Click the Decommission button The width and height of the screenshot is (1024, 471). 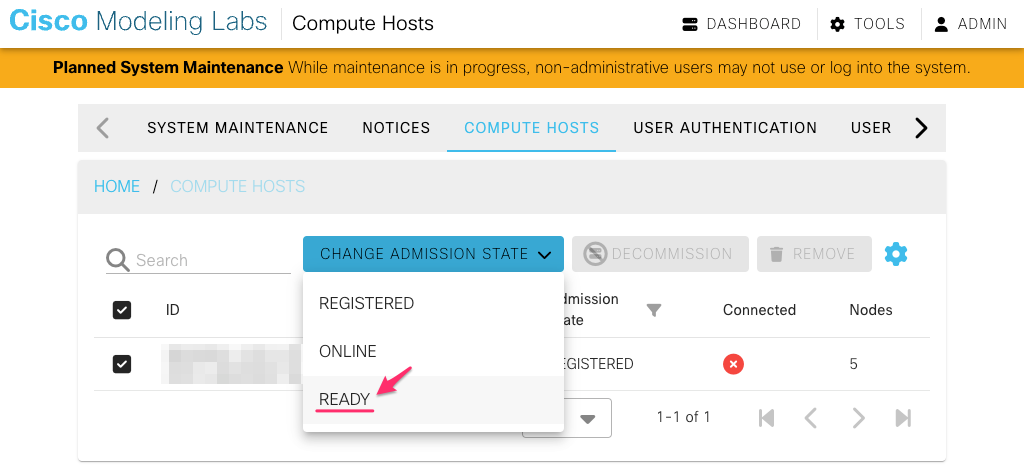tap(660, 253)
